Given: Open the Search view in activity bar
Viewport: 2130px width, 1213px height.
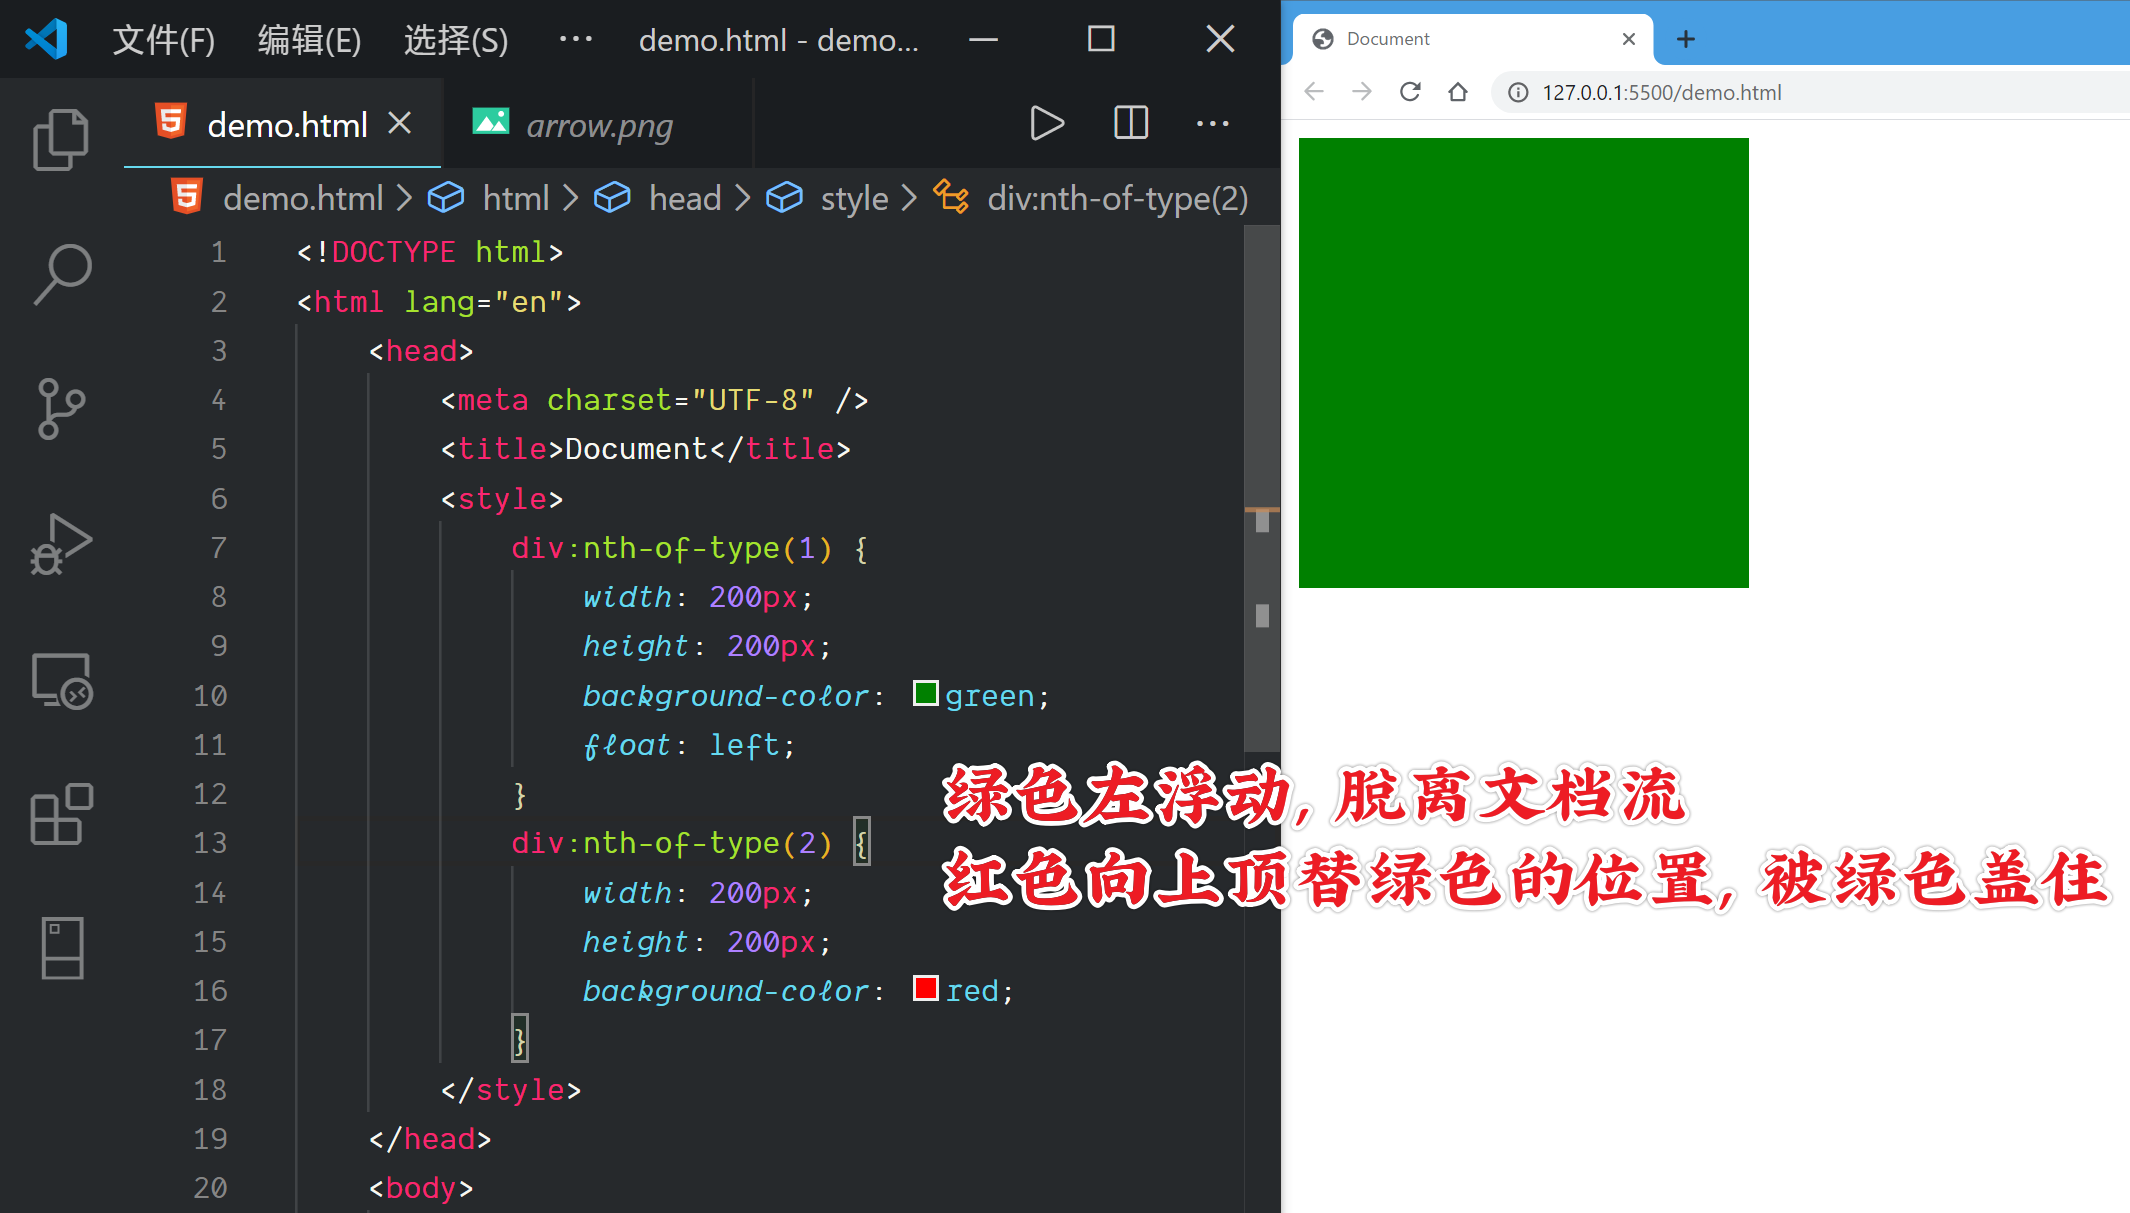Looking at the screenshot, I should (61, 274).
